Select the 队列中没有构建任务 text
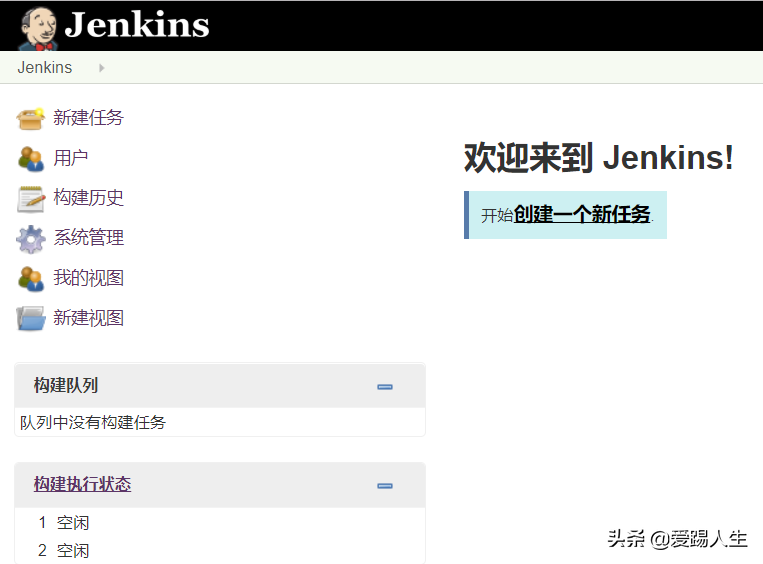 click(92, 422)
